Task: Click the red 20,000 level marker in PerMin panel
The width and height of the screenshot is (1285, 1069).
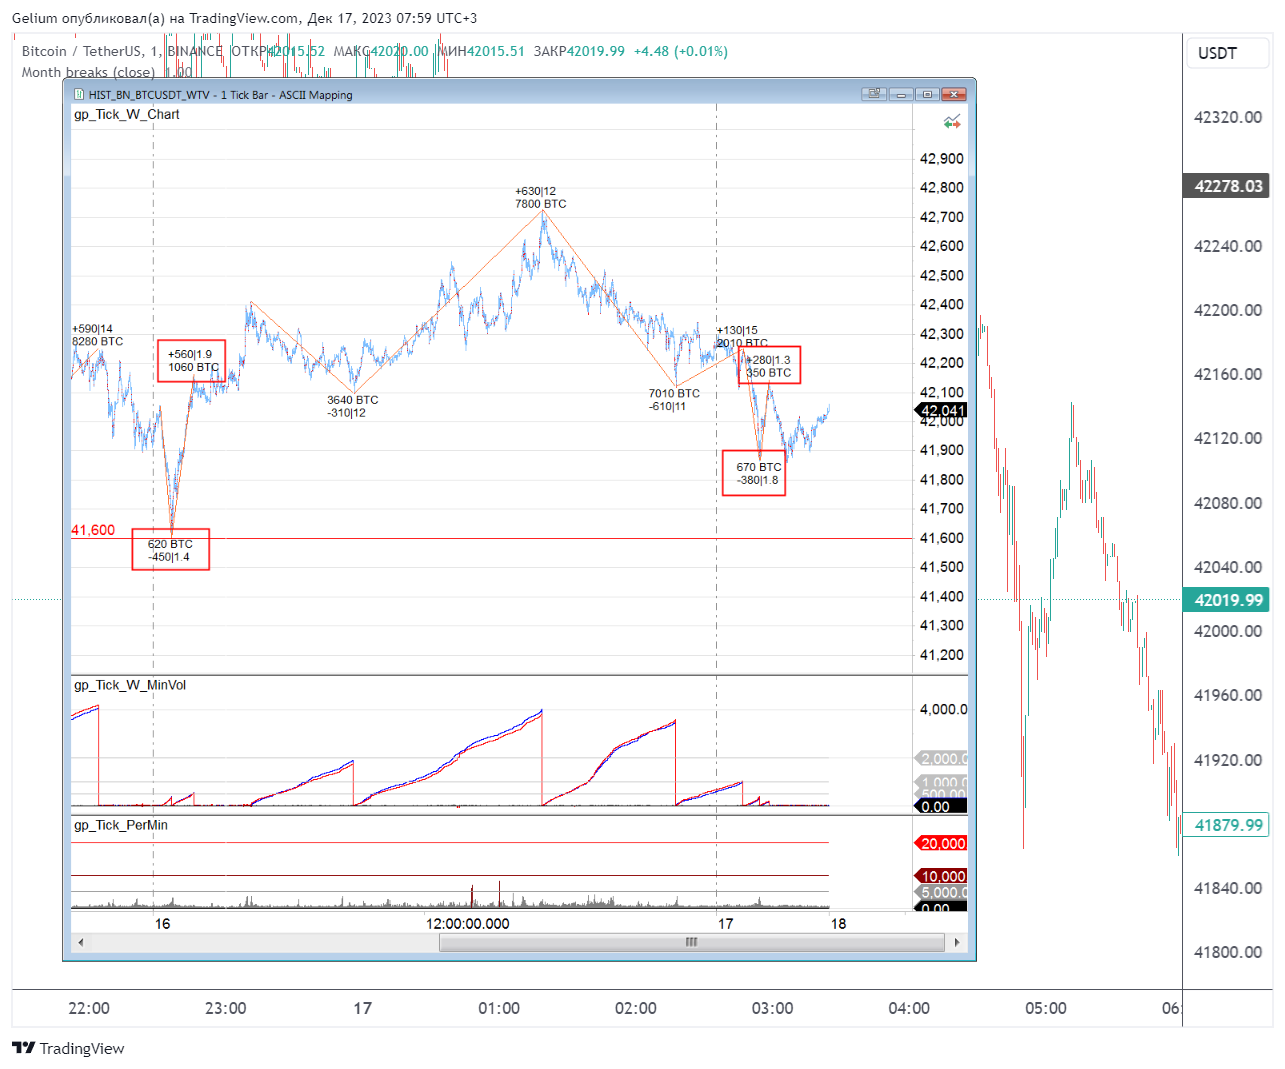Action: [x=942, y=843]
